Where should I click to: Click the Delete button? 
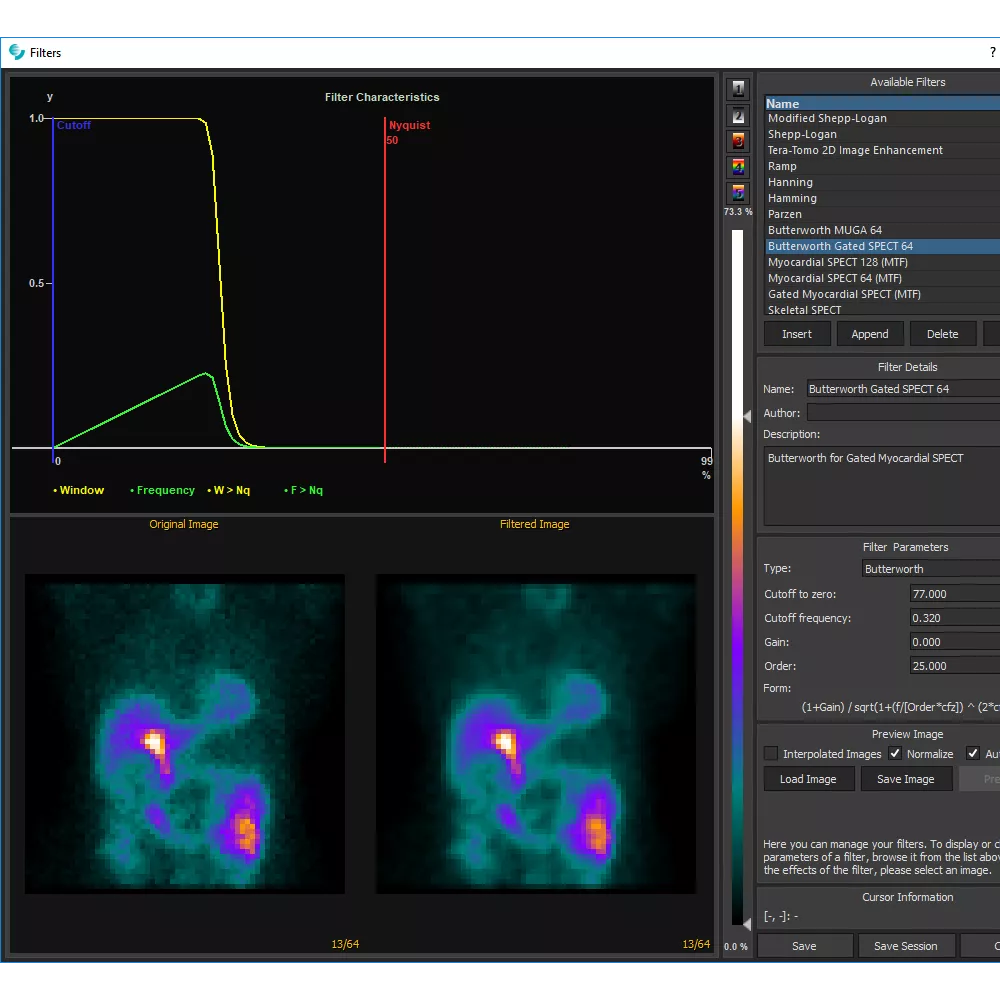[x=943, y=334]
